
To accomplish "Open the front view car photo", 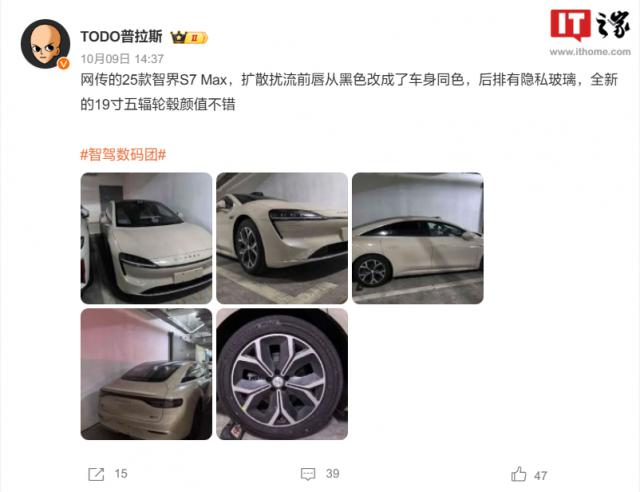I will 147,238.
